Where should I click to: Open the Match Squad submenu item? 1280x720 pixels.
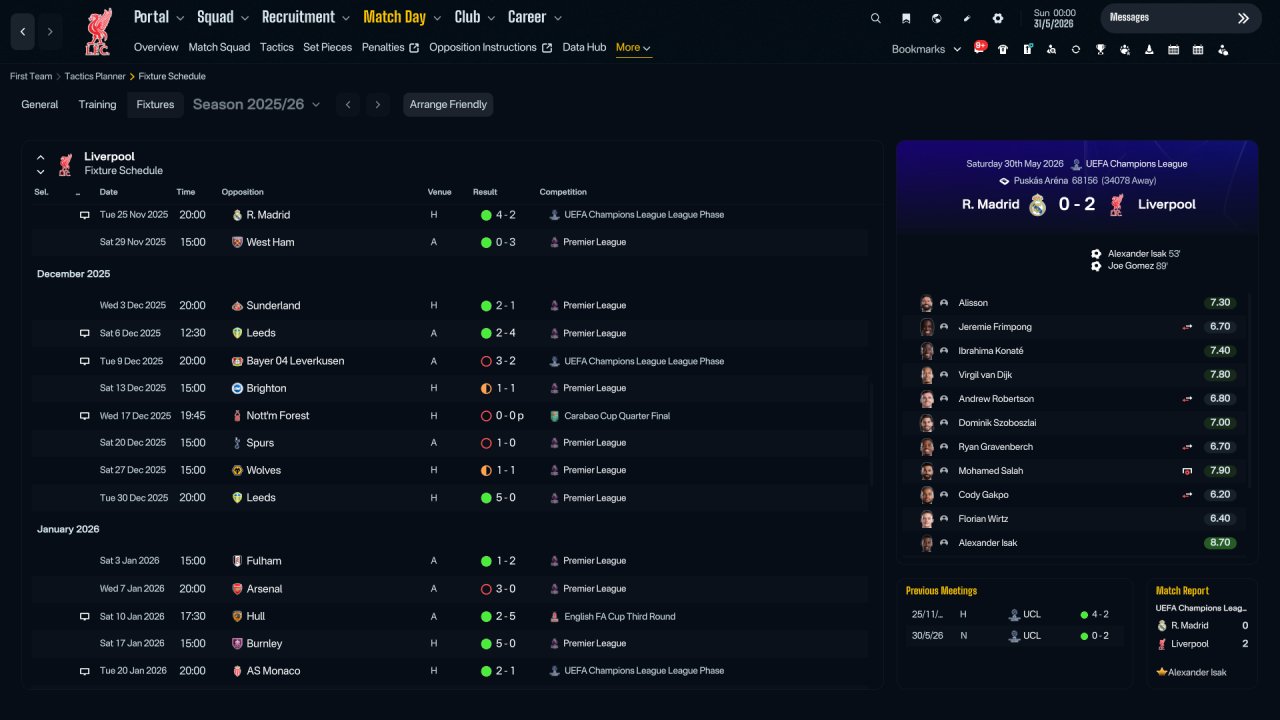(x=219, y=48)
